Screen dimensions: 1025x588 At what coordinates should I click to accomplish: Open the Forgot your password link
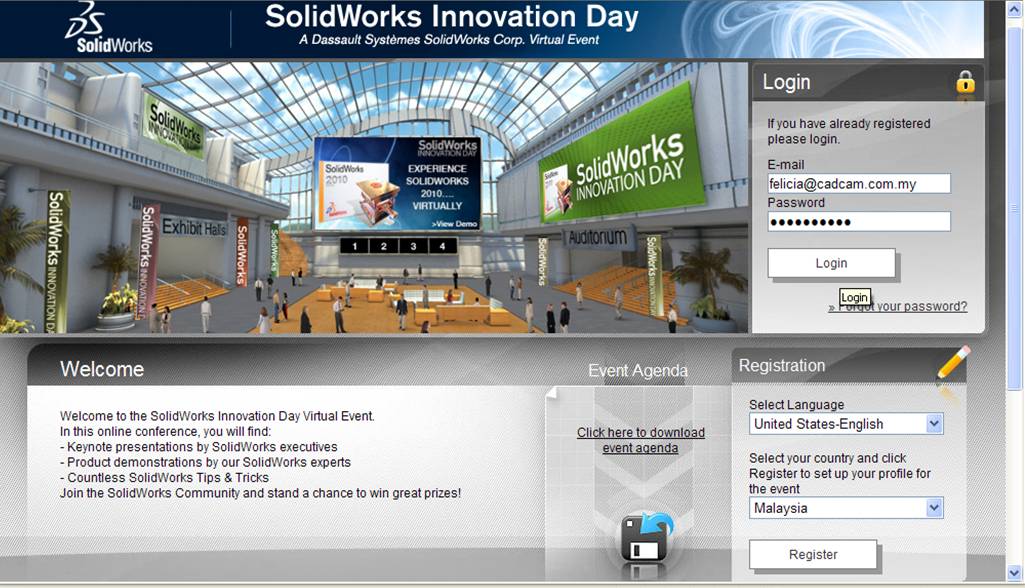pyautogui.click(x=898, y=307)
